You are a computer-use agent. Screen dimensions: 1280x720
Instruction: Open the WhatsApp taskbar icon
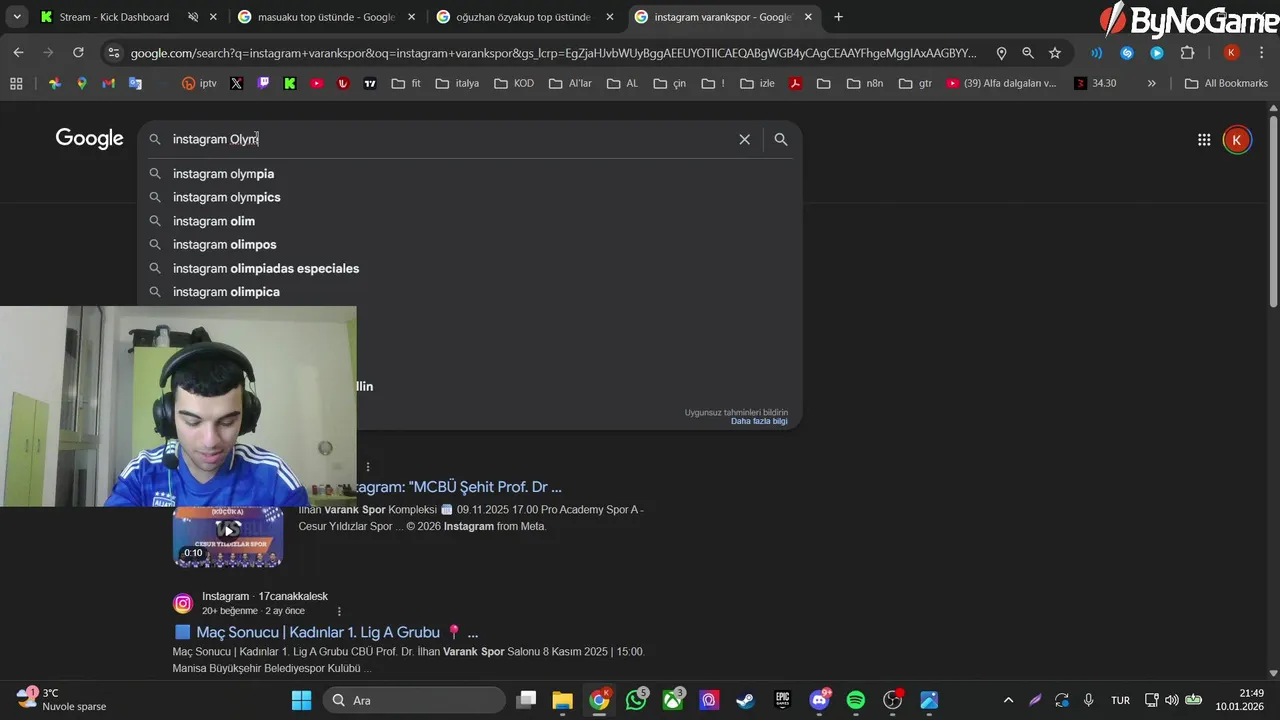636,700
